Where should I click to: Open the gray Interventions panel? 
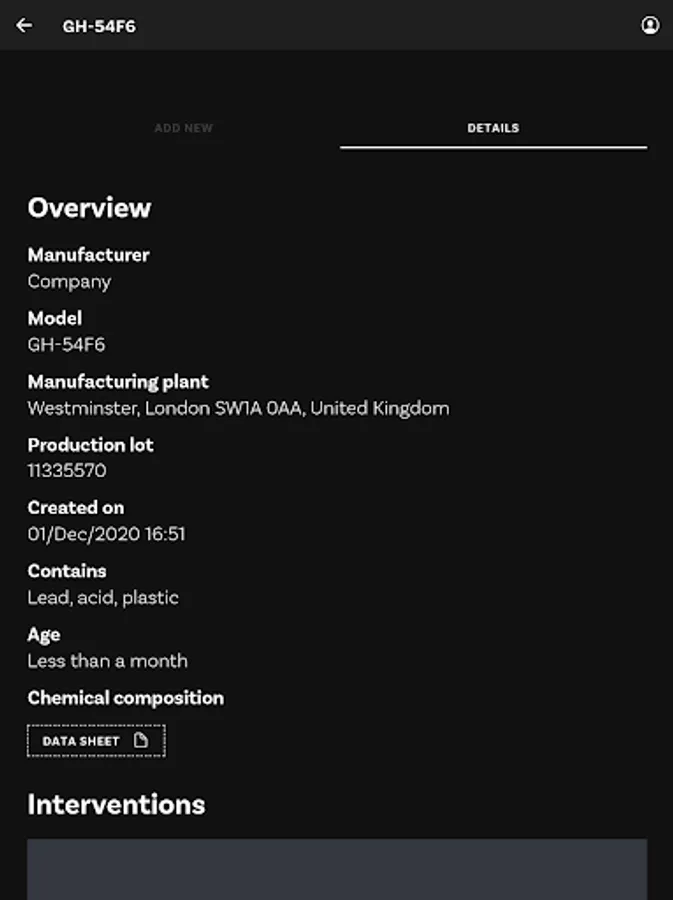point(336,868)
